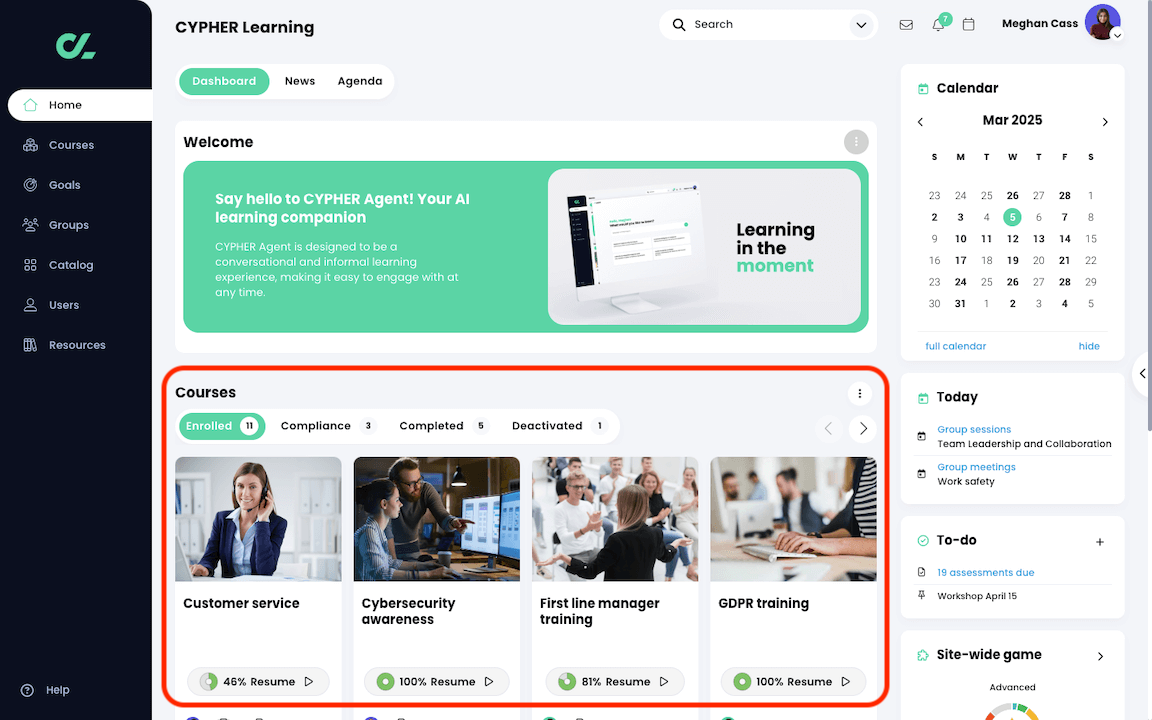Resume Cybersecurity awareness course
Image resolution: width=1152 pixels, height=720 pixels.
(x=436, y=682)
